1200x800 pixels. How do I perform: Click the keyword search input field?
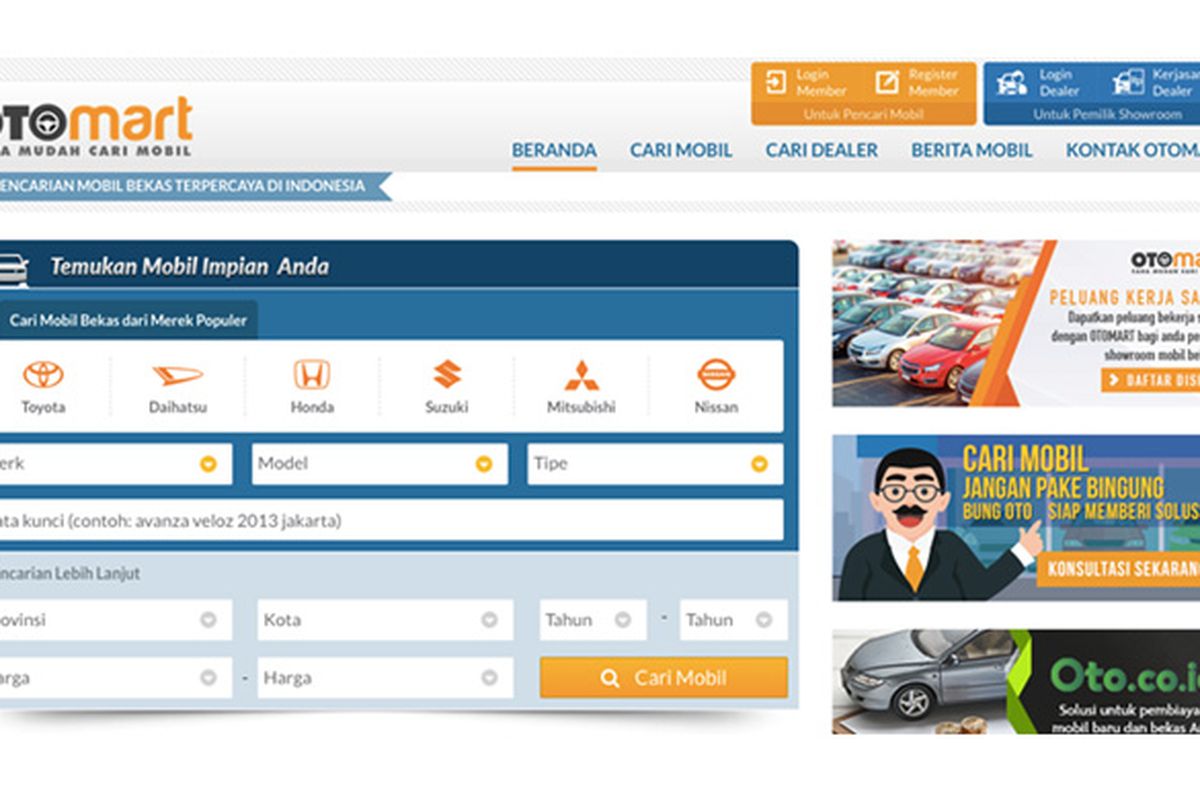pyautogui.click(x=390, y=520)
